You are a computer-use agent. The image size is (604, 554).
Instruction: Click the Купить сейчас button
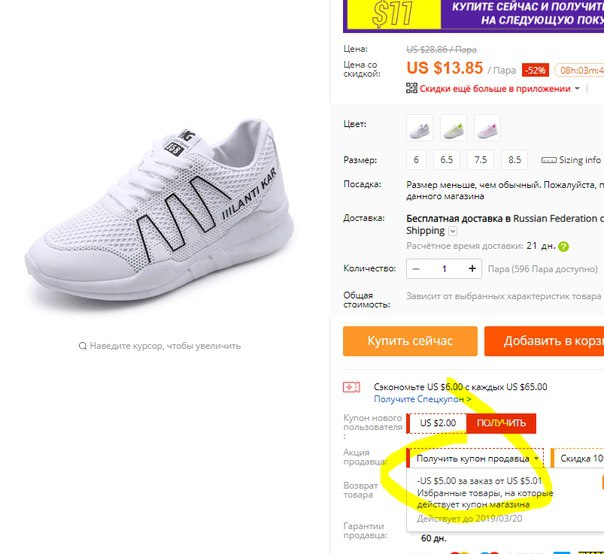click(x=410, y=341)
